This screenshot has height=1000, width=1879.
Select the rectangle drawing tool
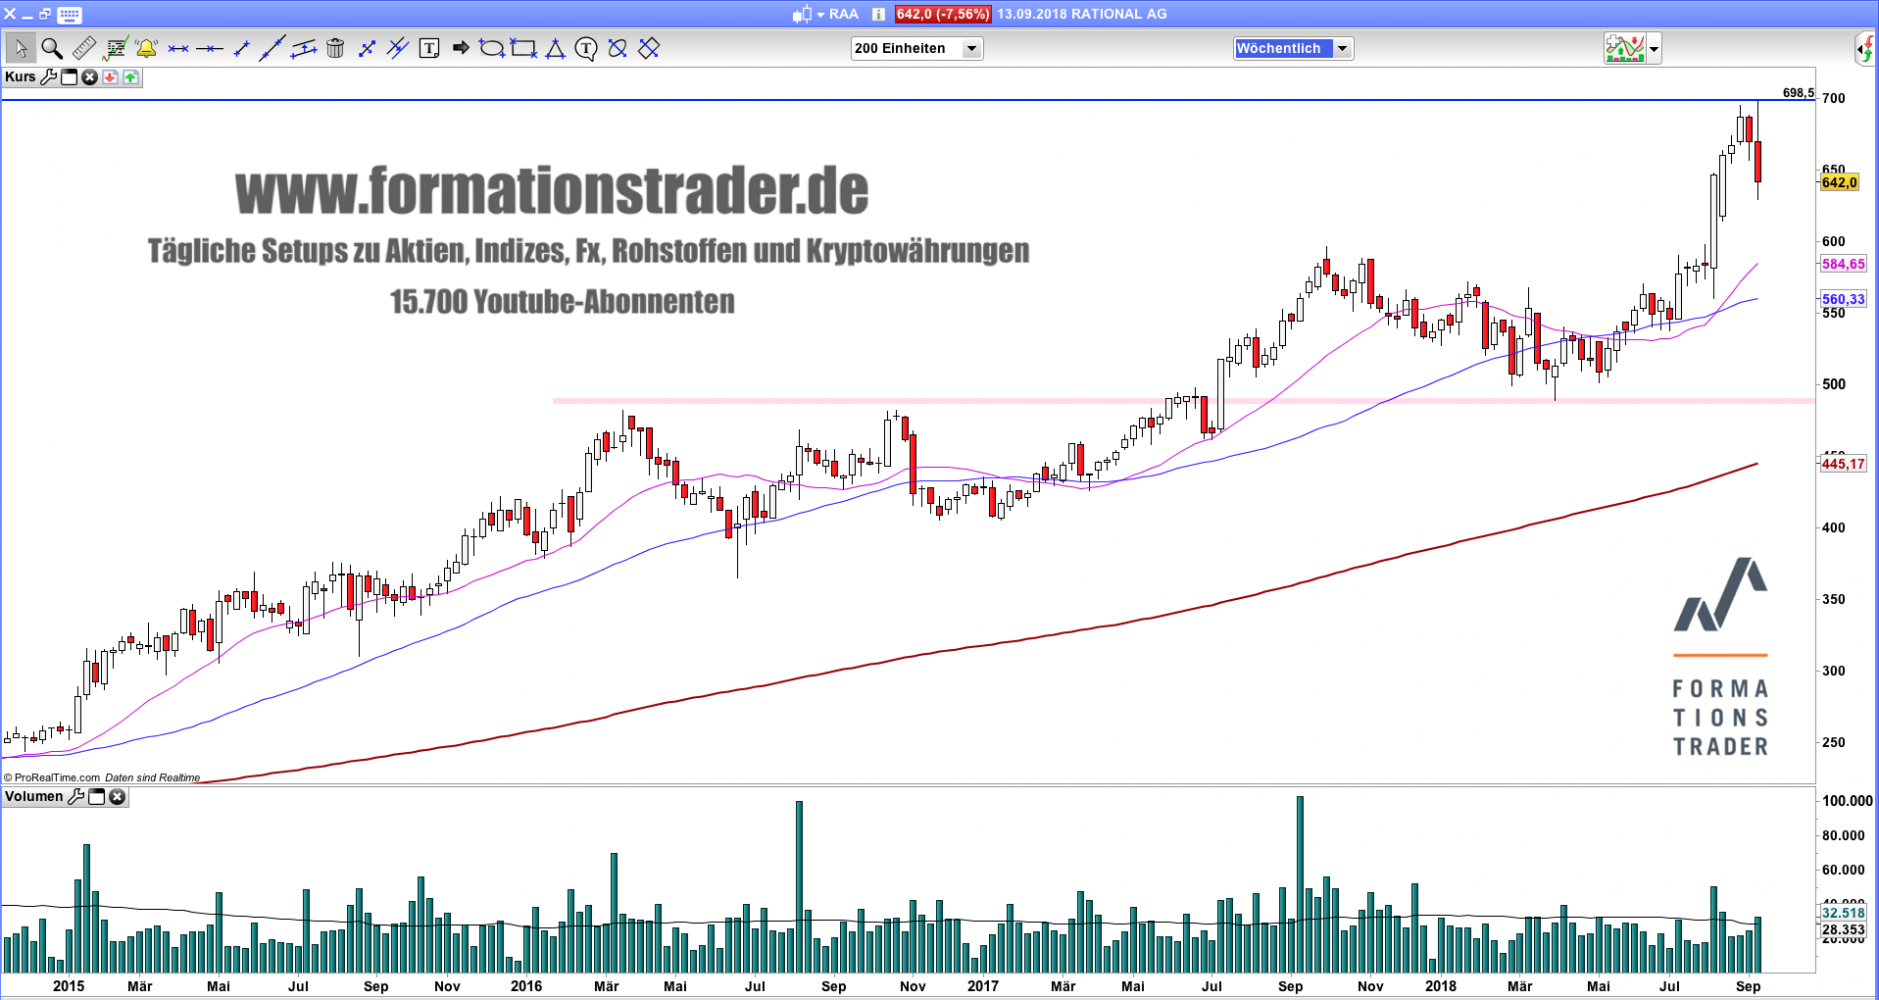523,48
